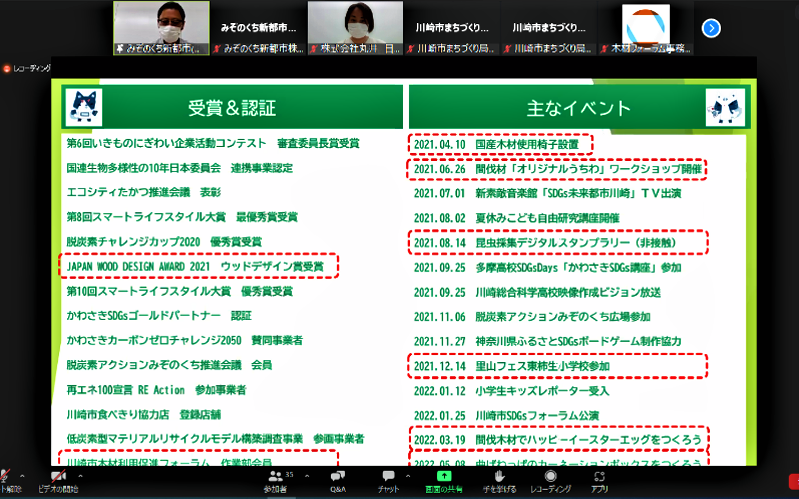
Task: Click the 脱炭素アクションみぞのくち推進会議 会員 row
Action: coord(169,365)
